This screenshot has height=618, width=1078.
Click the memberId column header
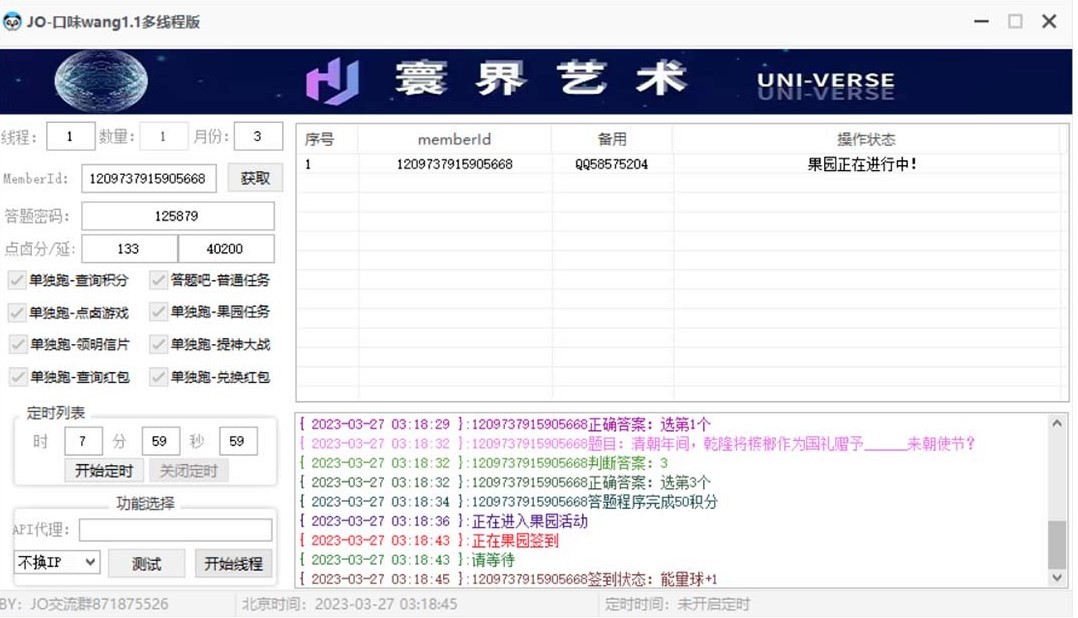pos(454,140)
